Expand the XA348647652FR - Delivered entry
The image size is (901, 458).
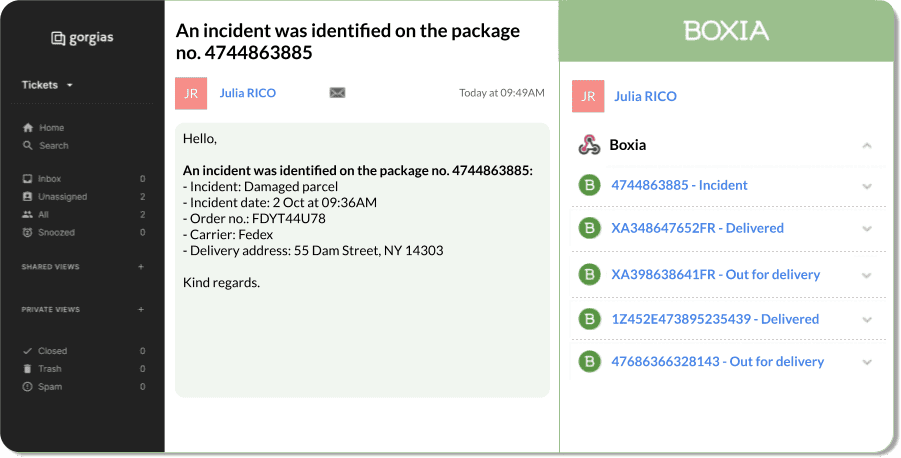coord(867,229)
